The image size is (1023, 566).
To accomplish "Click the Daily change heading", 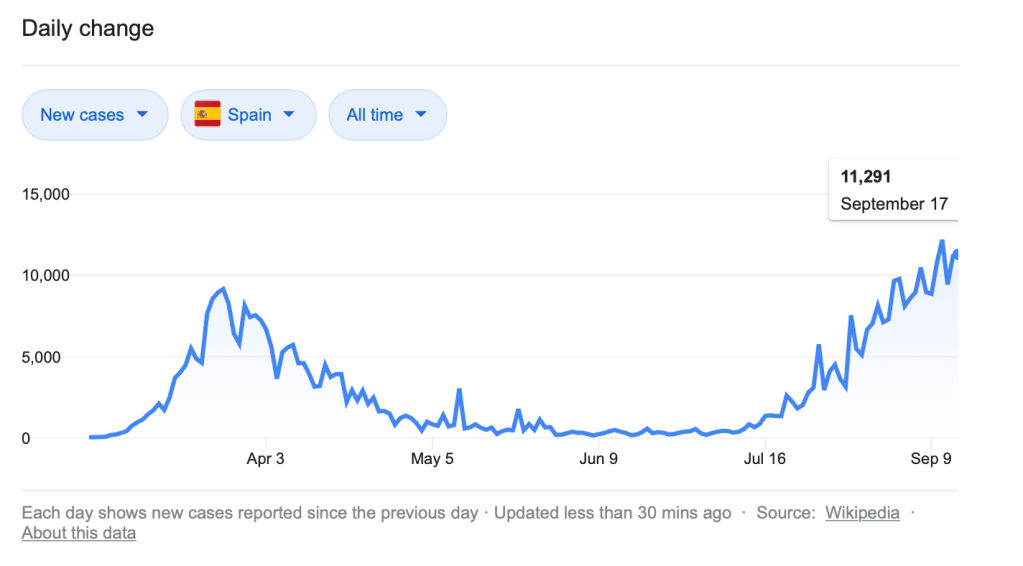I will (x=88, y=28).
